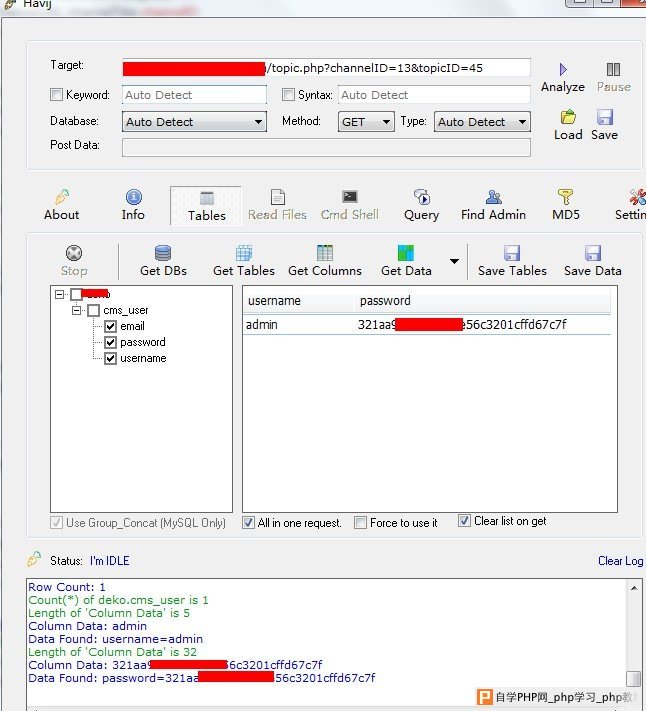Open the Database Auto Detect dropdown
The width and height of the screenshot is (646, 711).
point(194,122)
